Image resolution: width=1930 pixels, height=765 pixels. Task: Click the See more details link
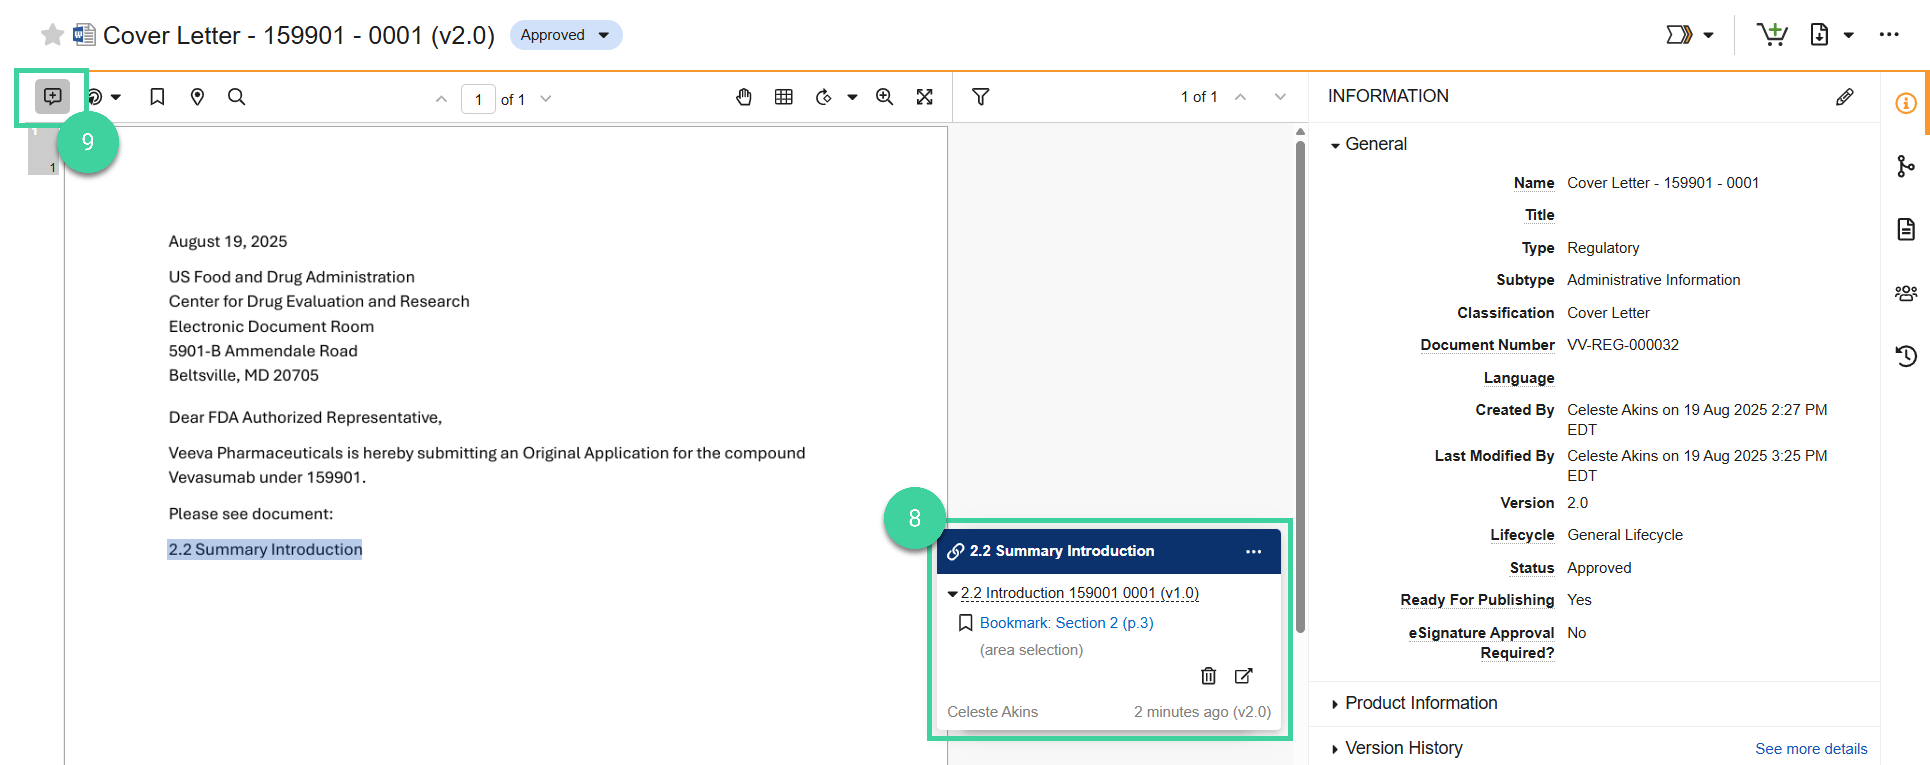[1811, 749]
